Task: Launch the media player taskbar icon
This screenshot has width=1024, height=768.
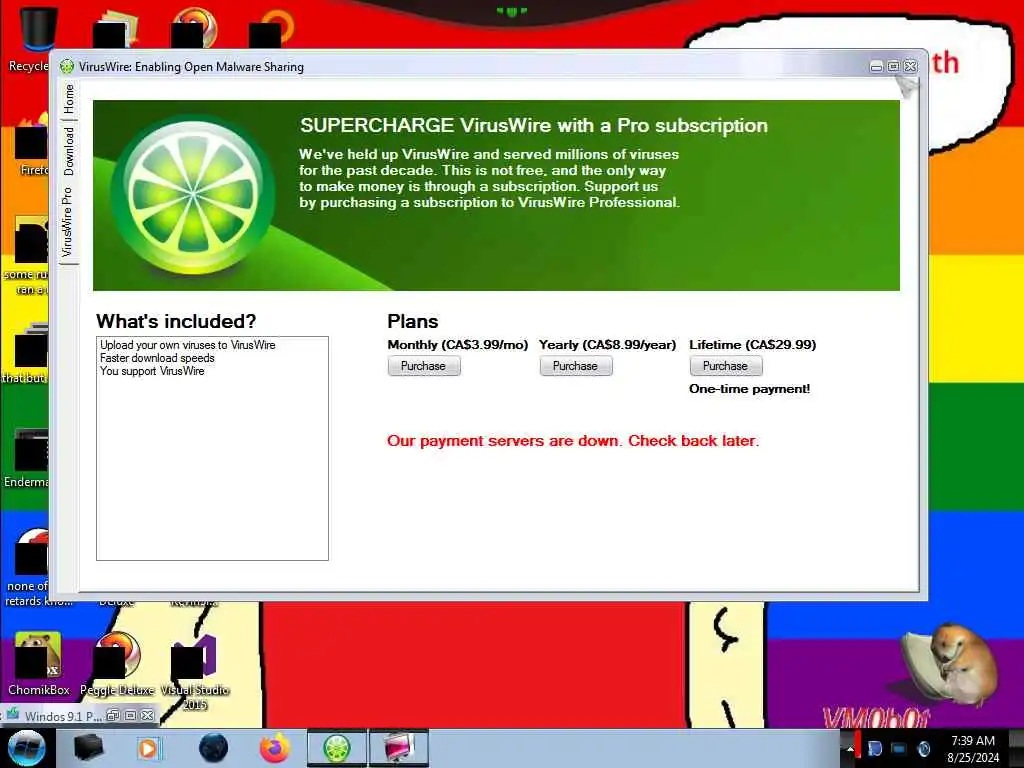Action: pos(148,748)
